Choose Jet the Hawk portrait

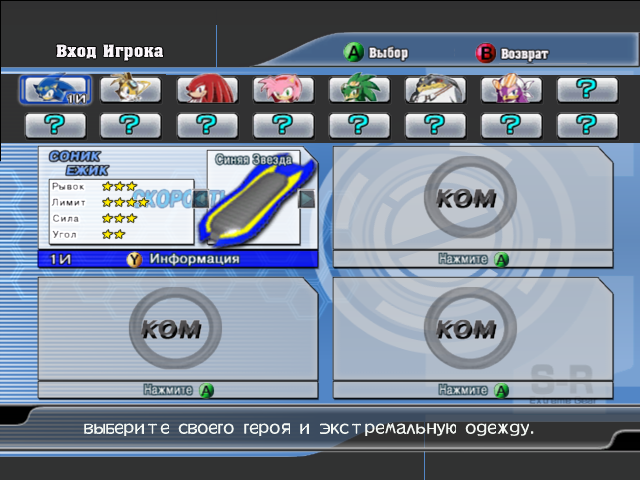pos(359,89)
